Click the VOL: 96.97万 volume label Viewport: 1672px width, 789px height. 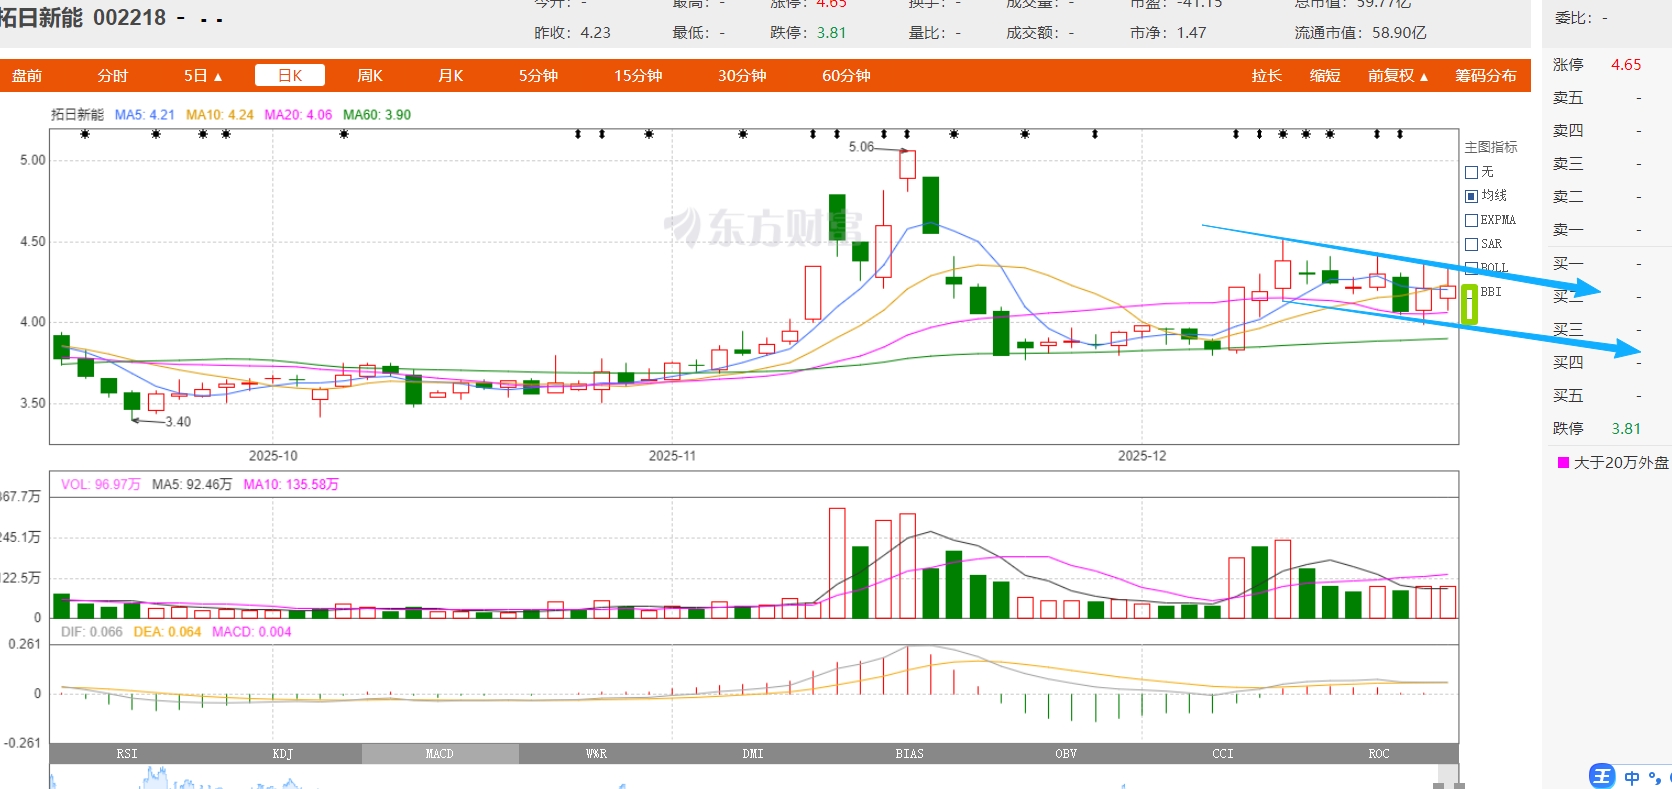(x=101, y=484)
